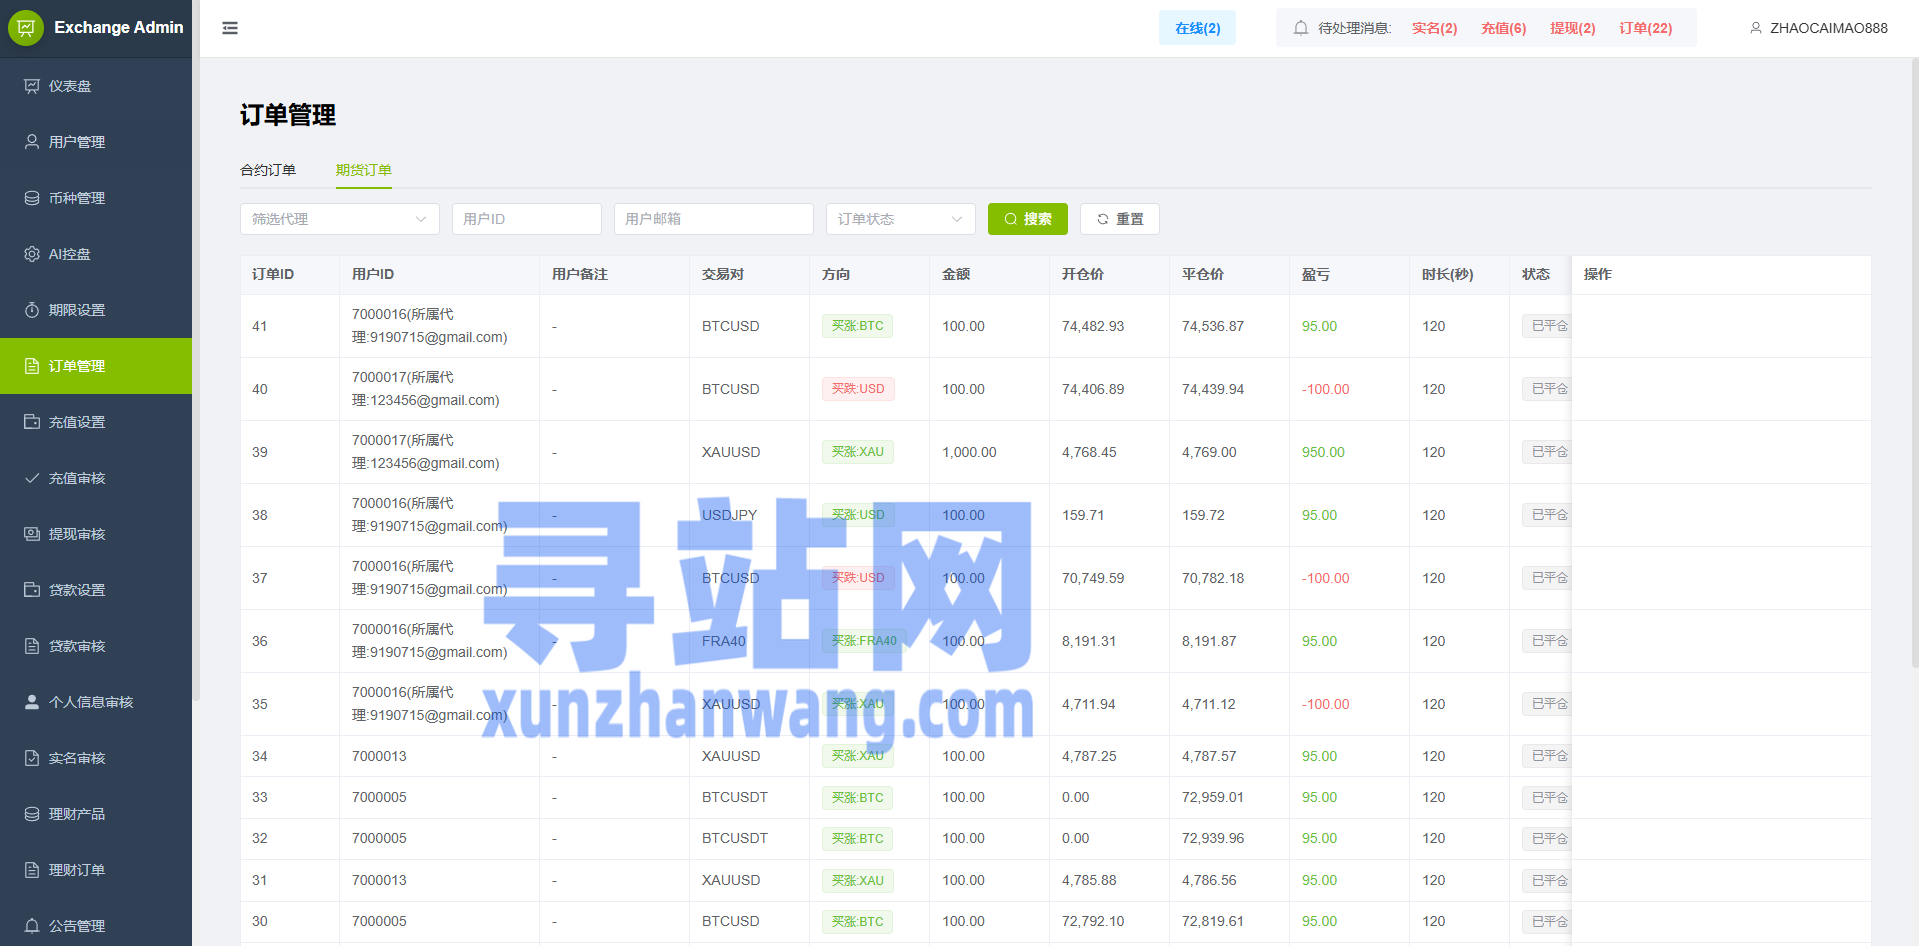Click the 买跌:USD tag in order 40
Viewport: 1919px width, 946px height.
(x=858, y=389)
